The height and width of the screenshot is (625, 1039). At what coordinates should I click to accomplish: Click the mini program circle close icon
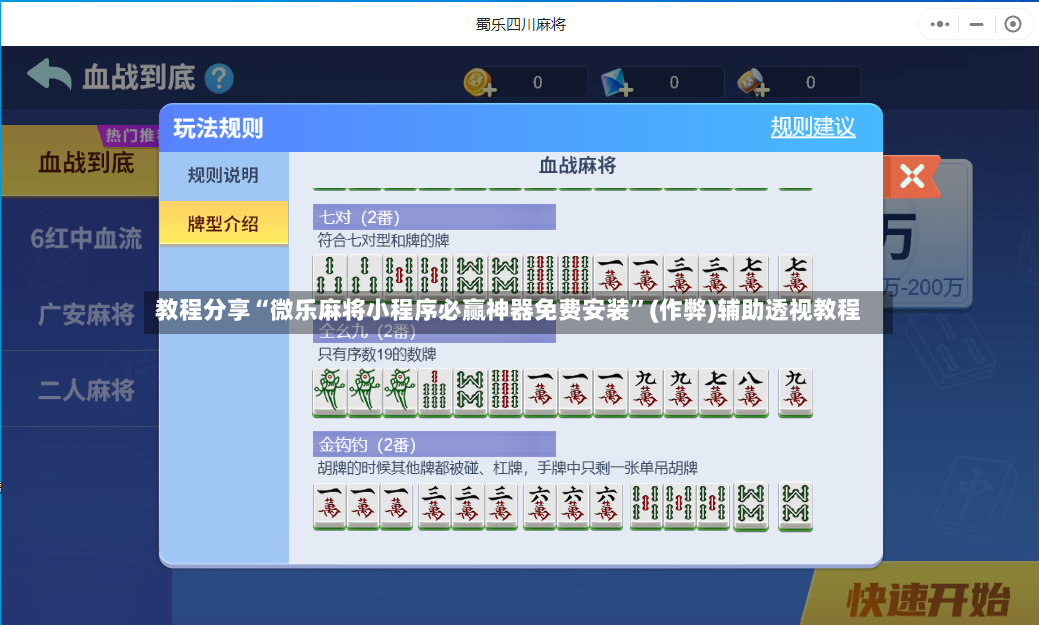coord(1012,25)
